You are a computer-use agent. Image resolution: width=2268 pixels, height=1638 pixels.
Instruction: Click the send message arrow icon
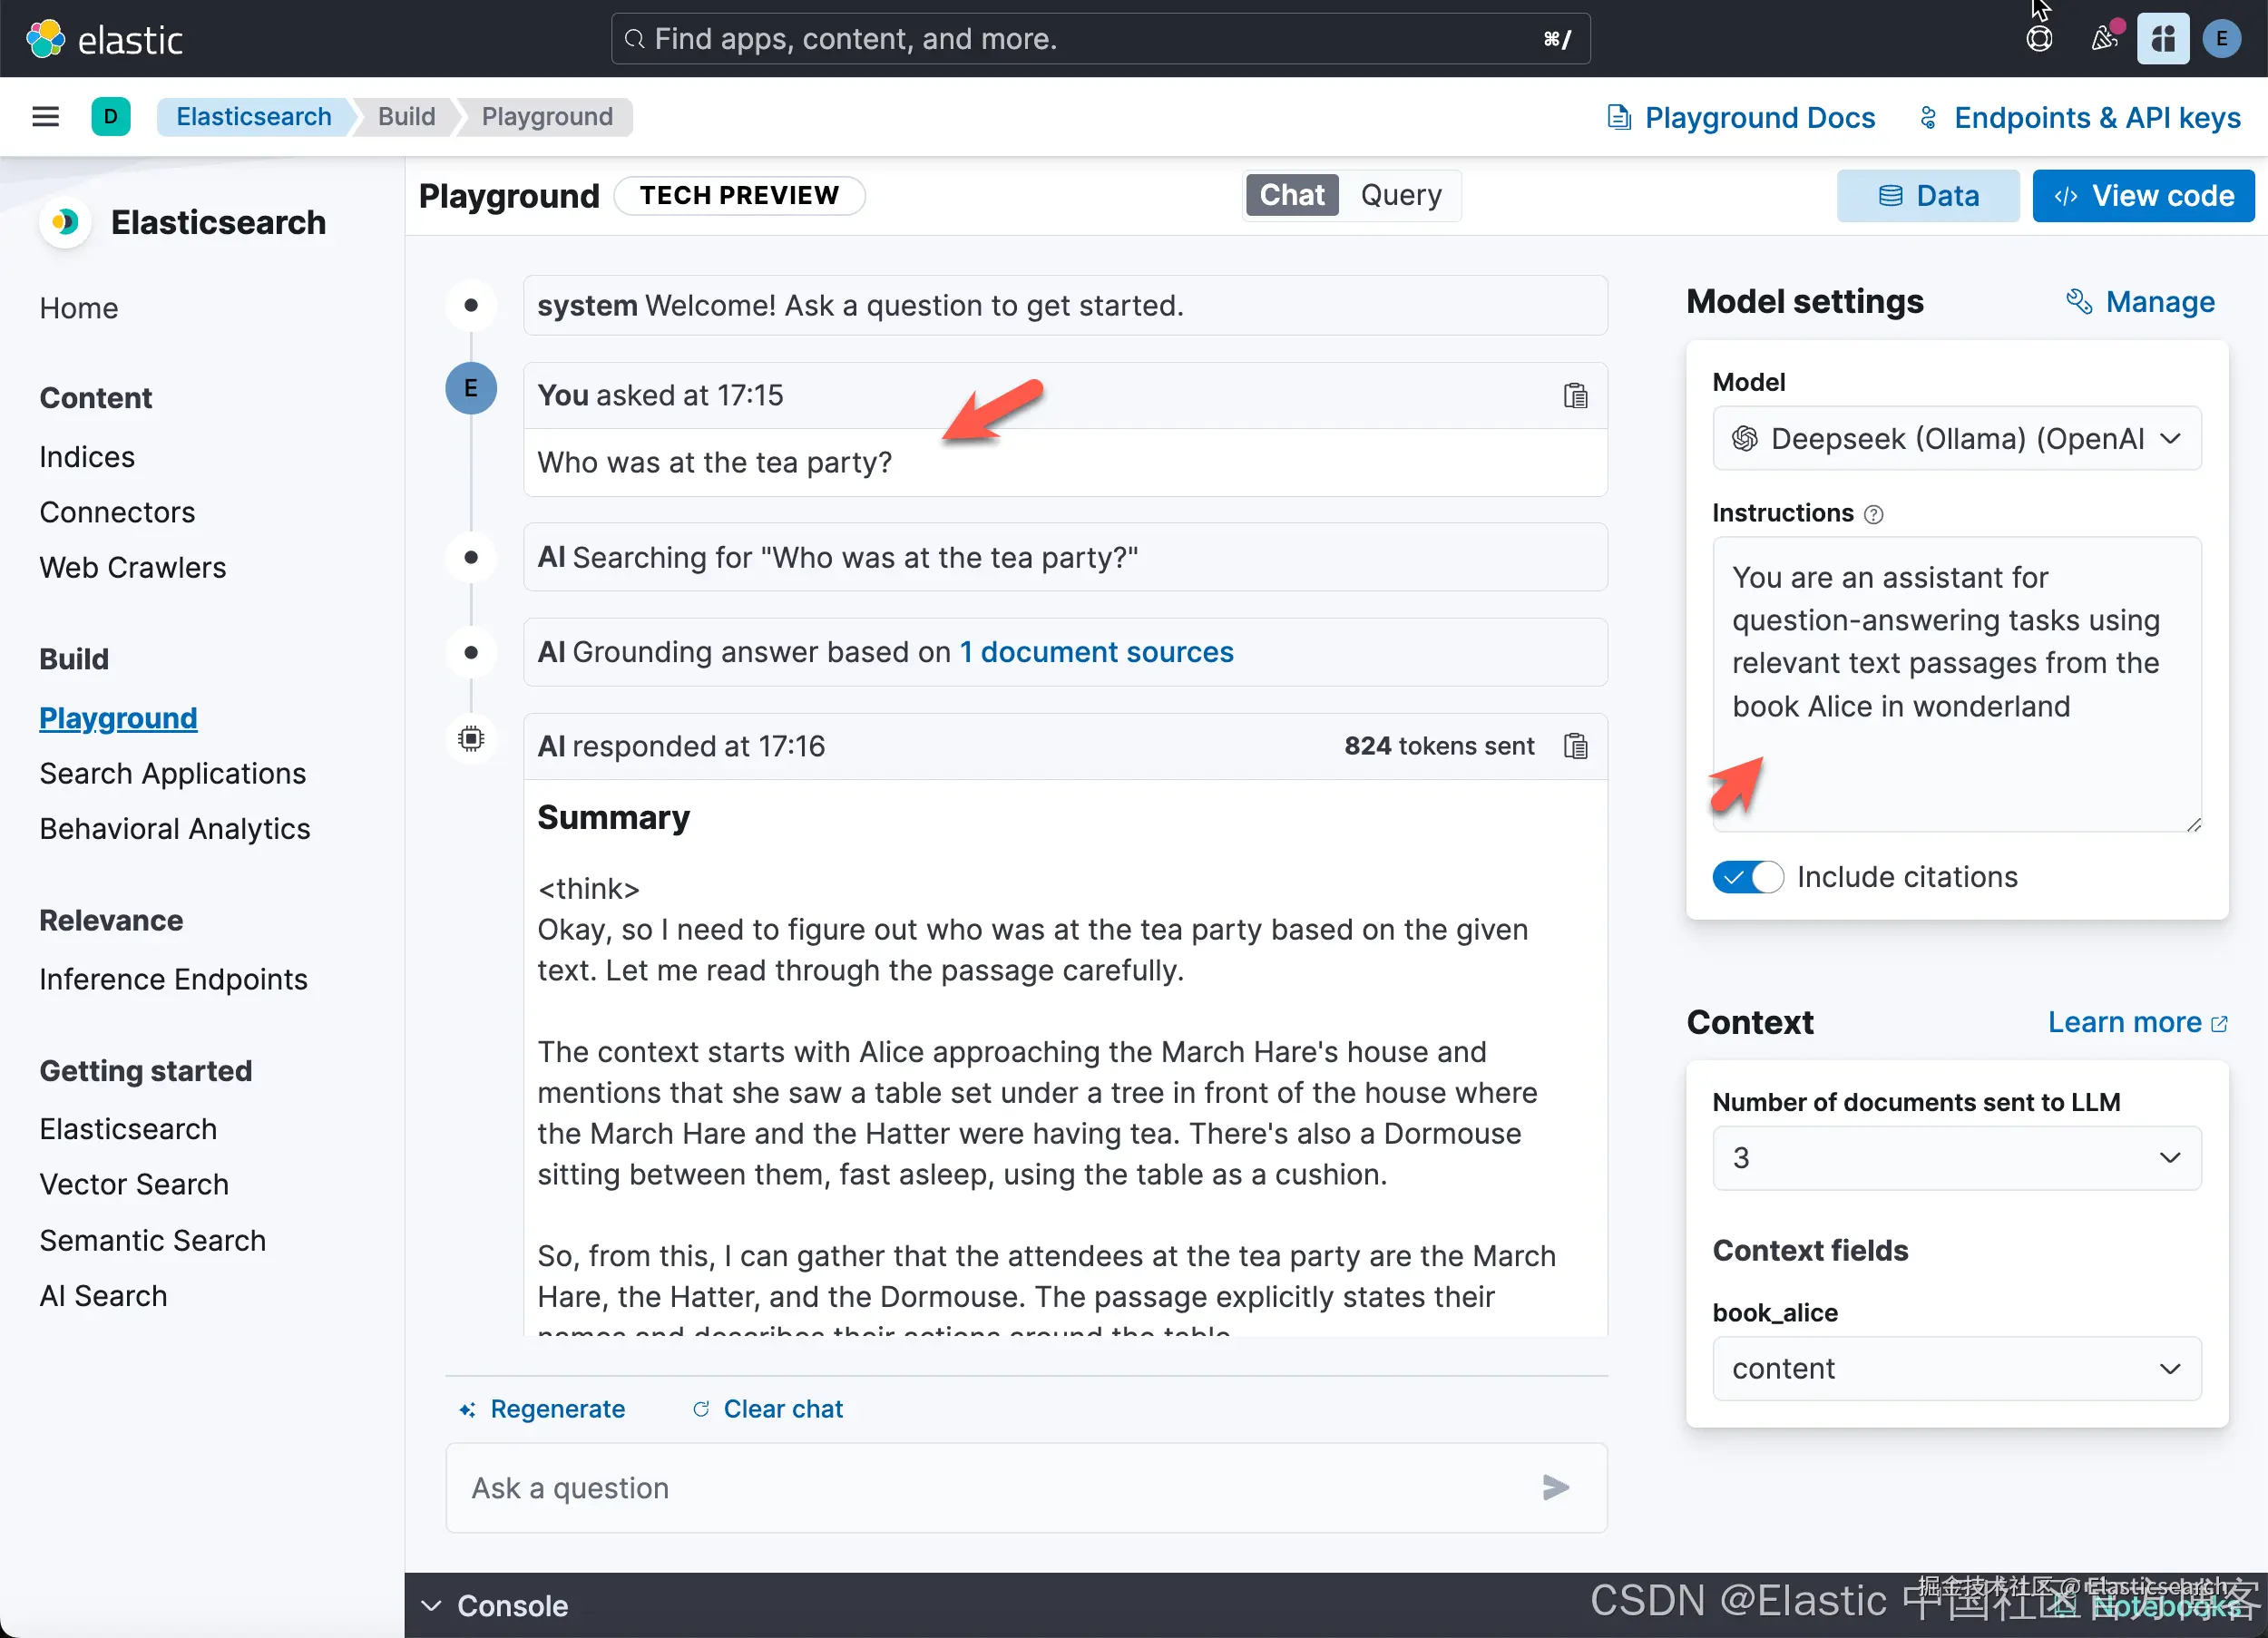[x=1555, y=1487]
